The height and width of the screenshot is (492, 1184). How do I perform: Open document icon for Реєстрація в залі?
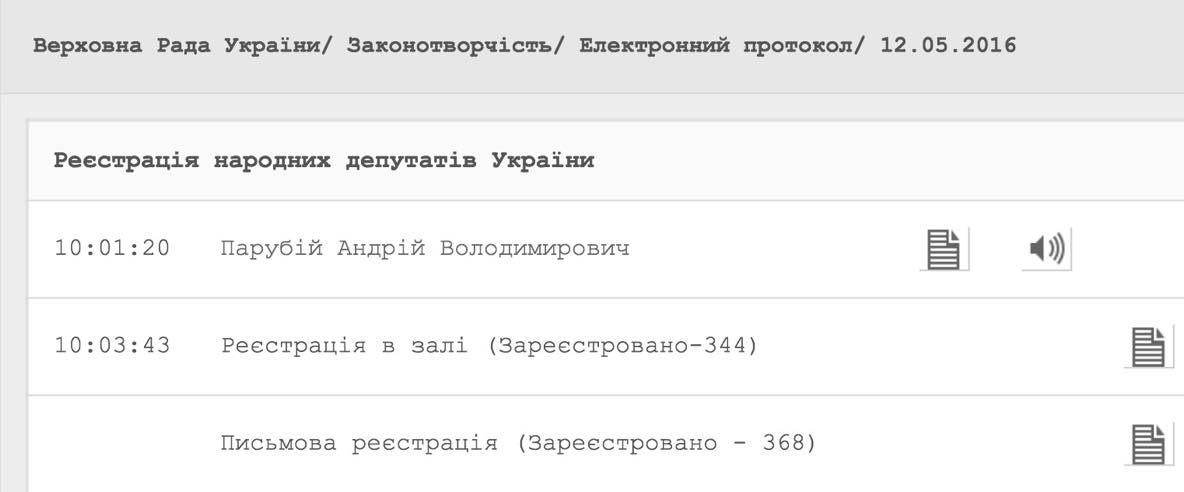tap(1147, 347)
